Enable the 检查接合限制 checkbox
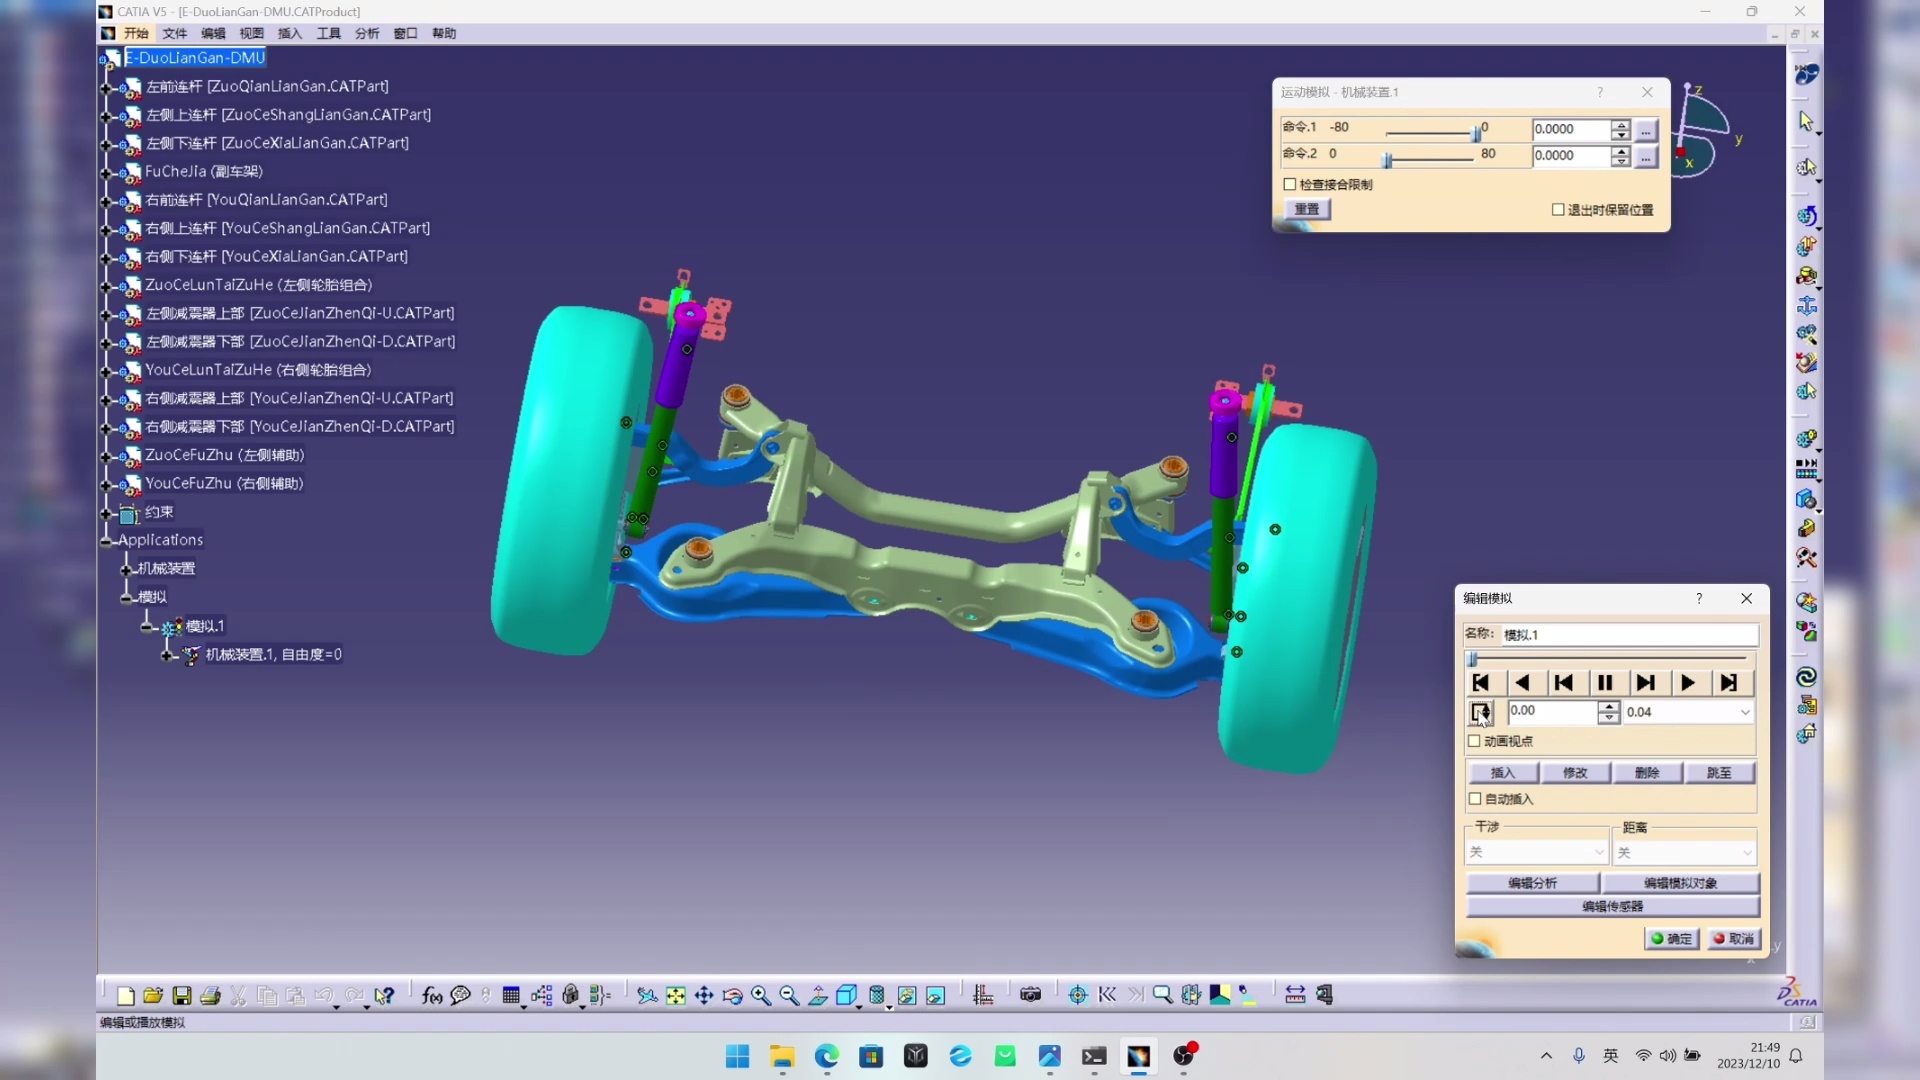This screenshot has width=1920, height=1080. click(x=1290, y=184)
